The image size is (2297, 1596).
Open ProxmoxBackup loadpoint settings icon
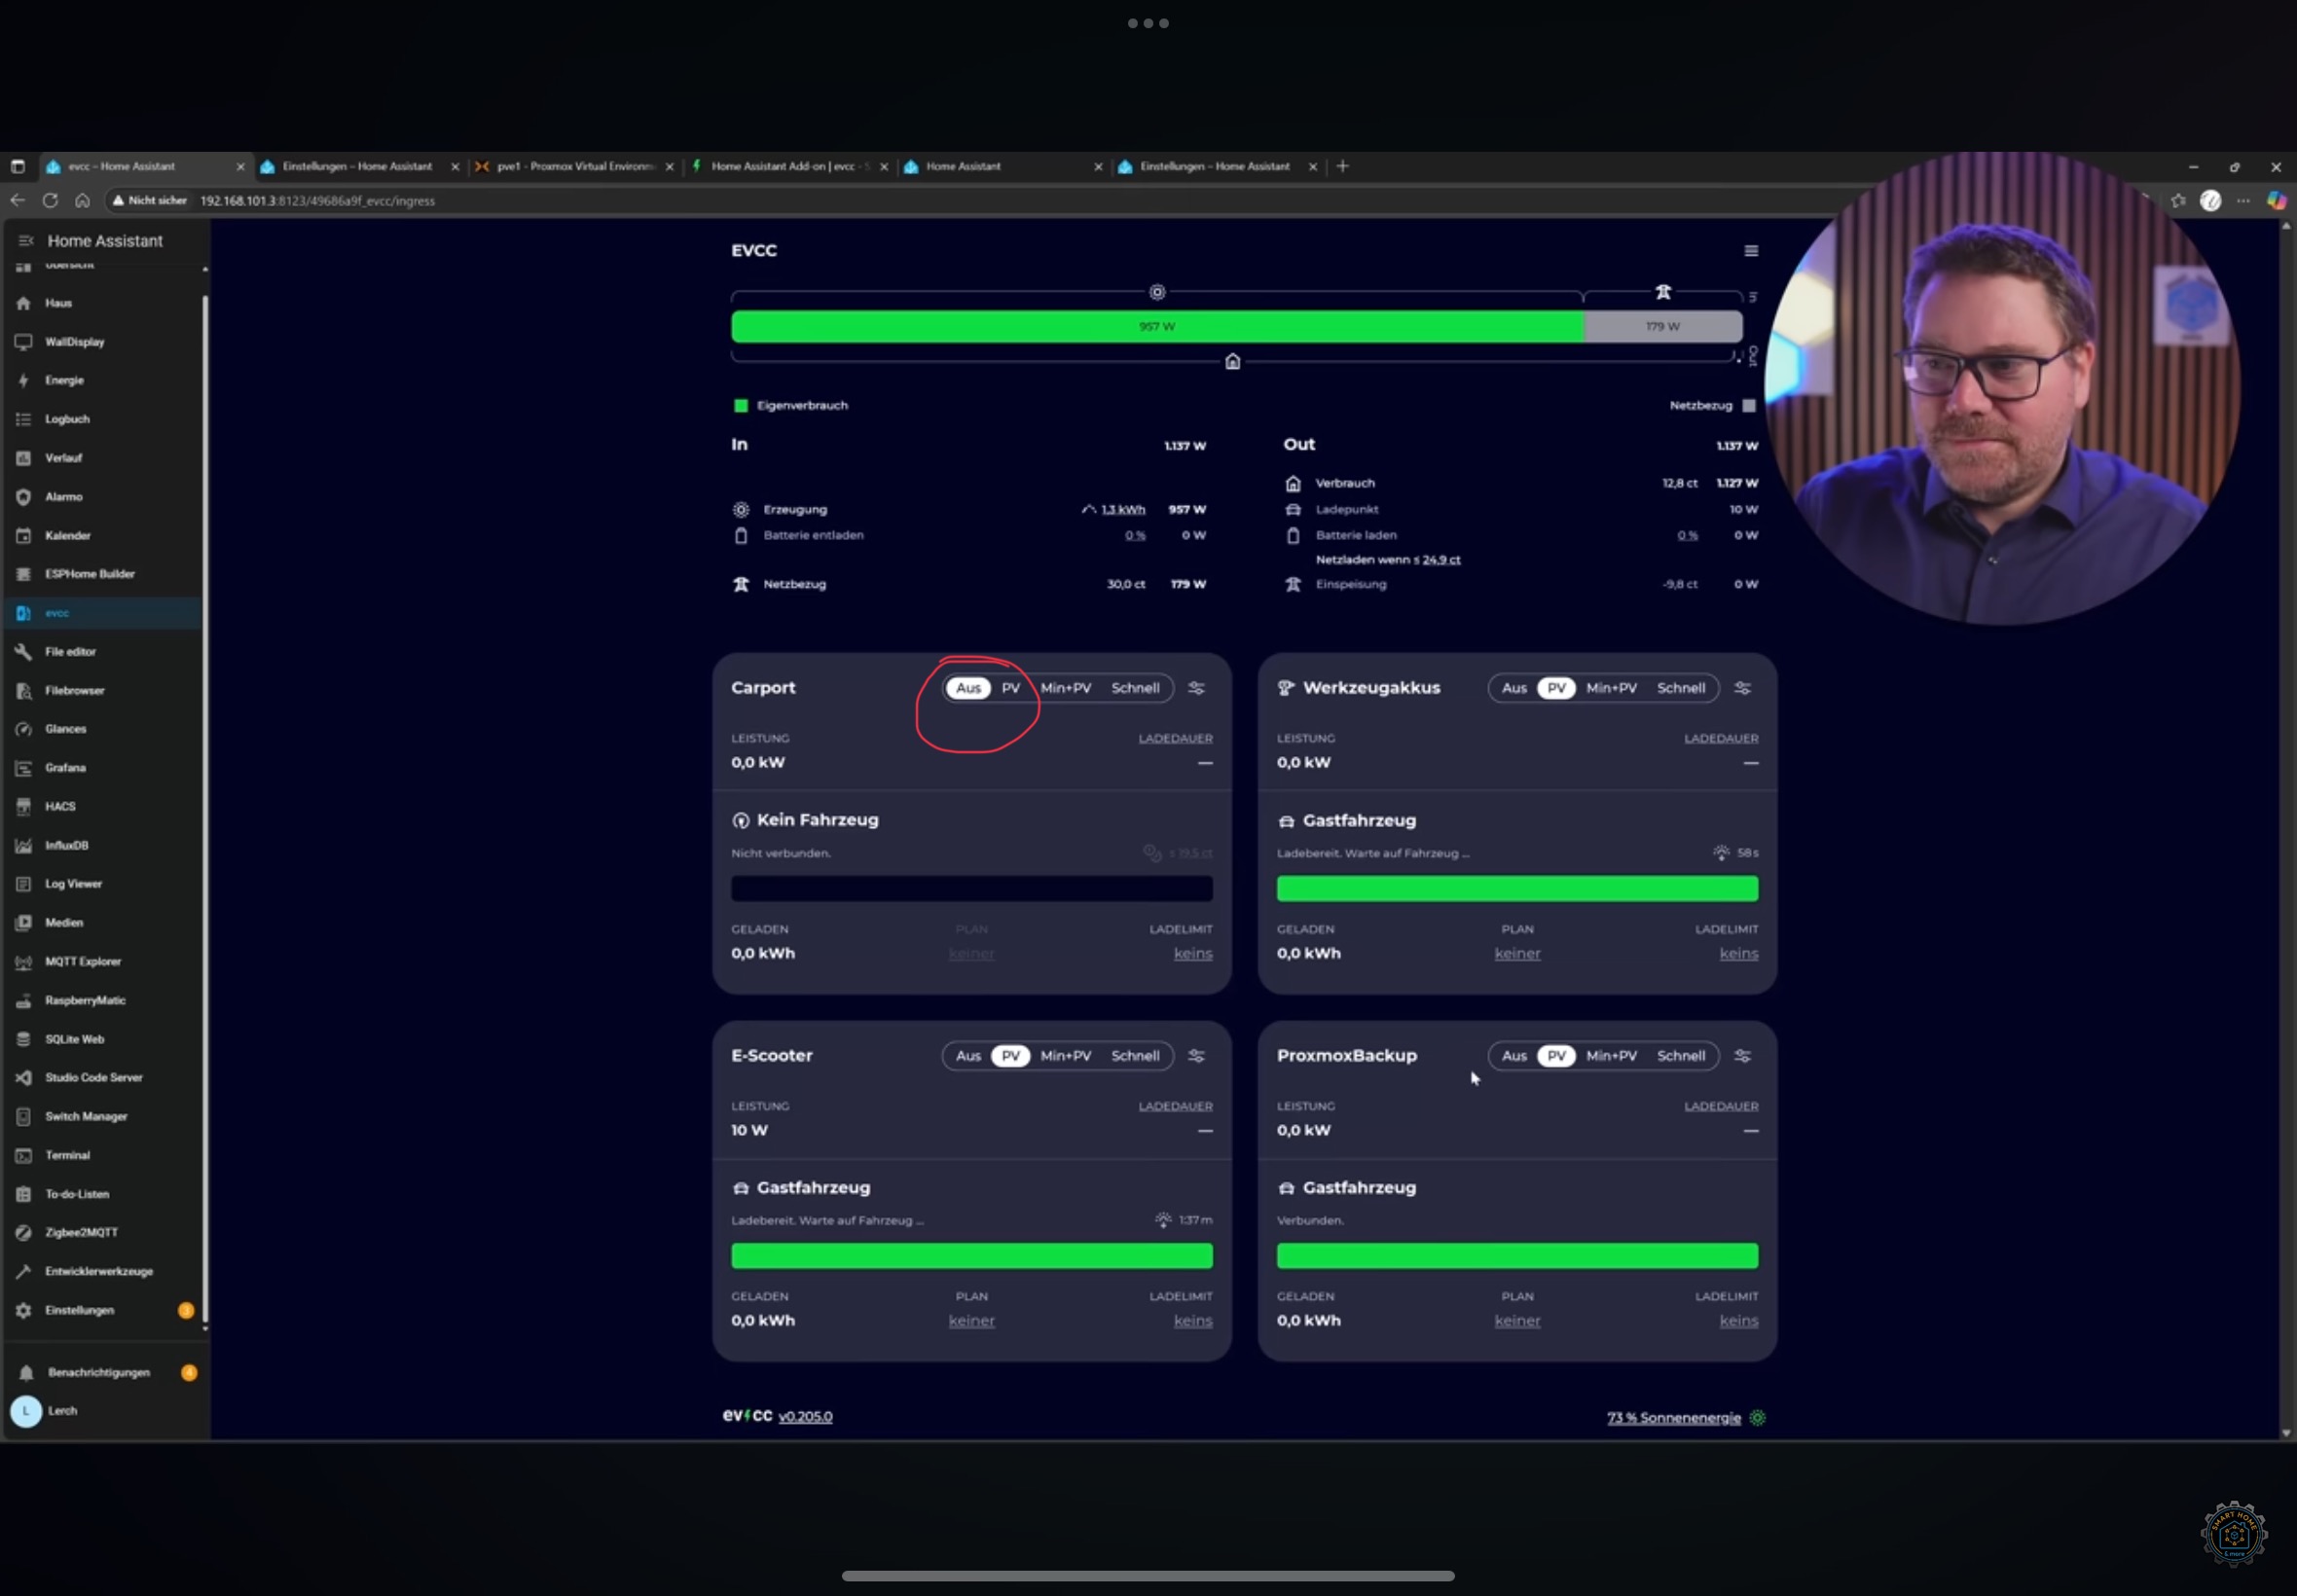(1742, 1056)
